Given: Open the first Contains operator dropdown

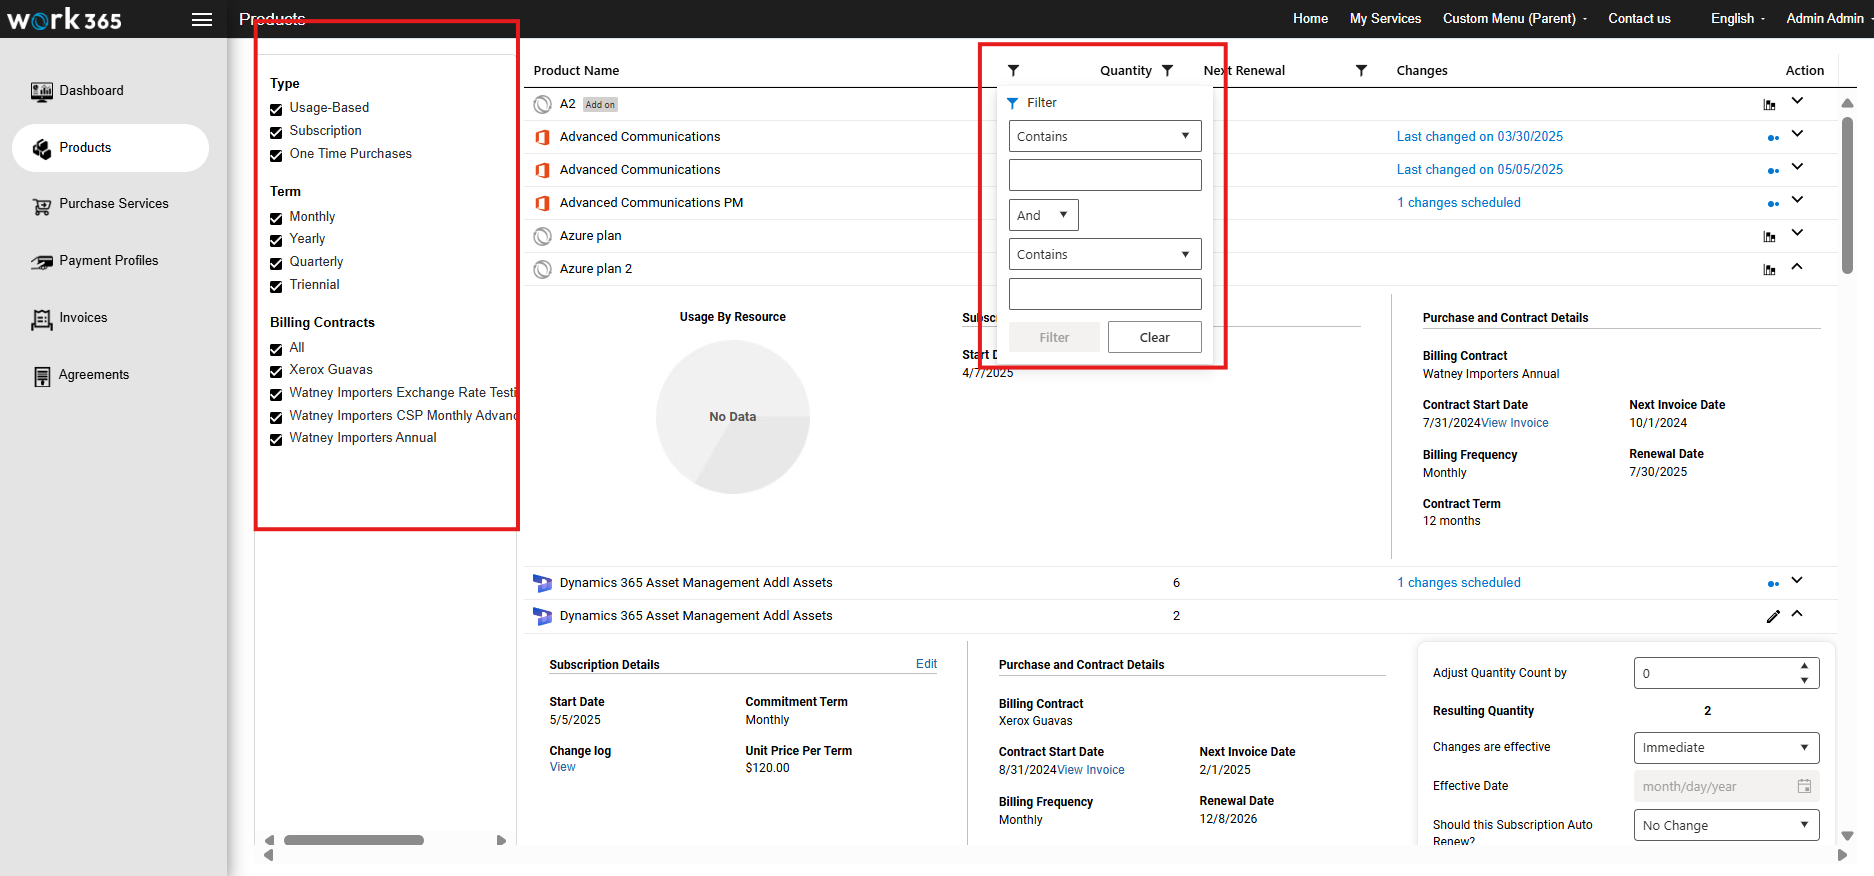Looking at the screenshot, I should click(x=1105, y=136).
